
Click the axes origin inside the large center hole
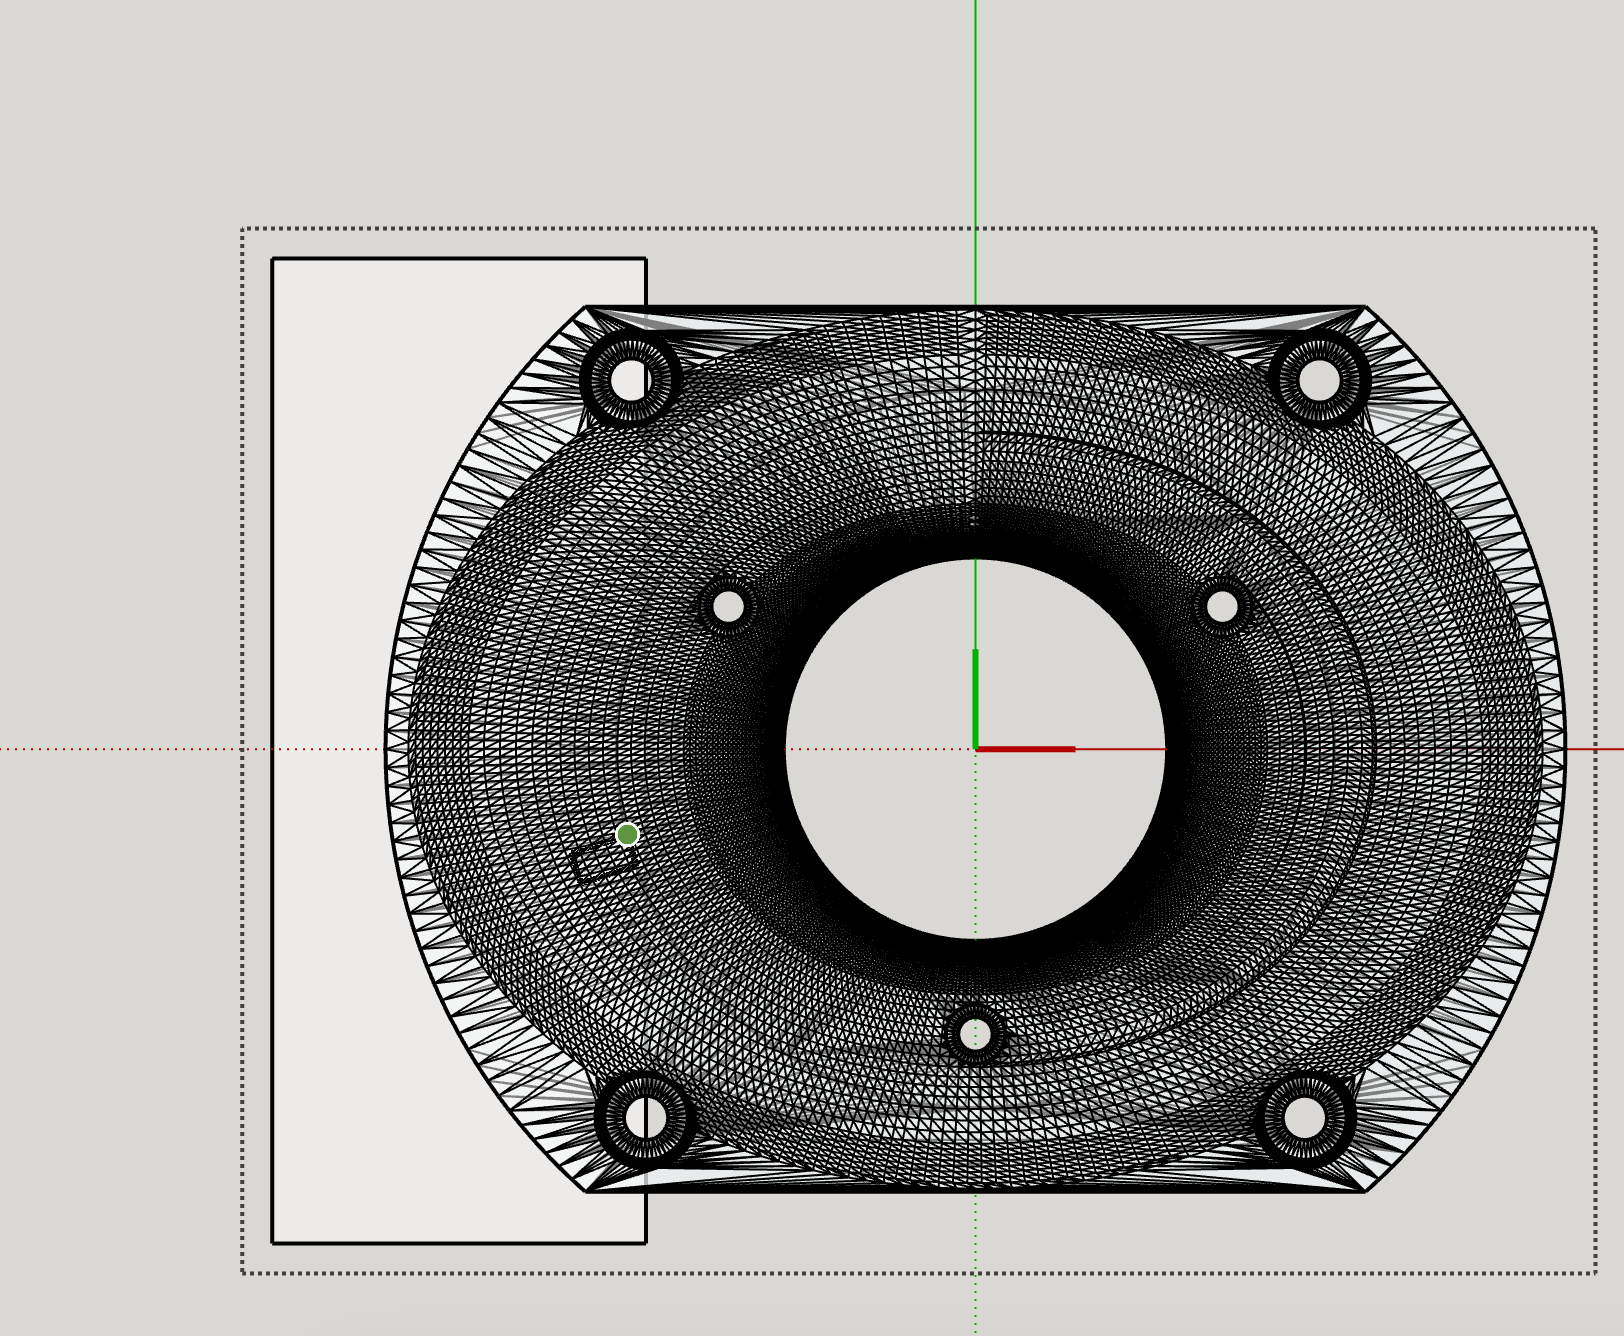(976, 748)
